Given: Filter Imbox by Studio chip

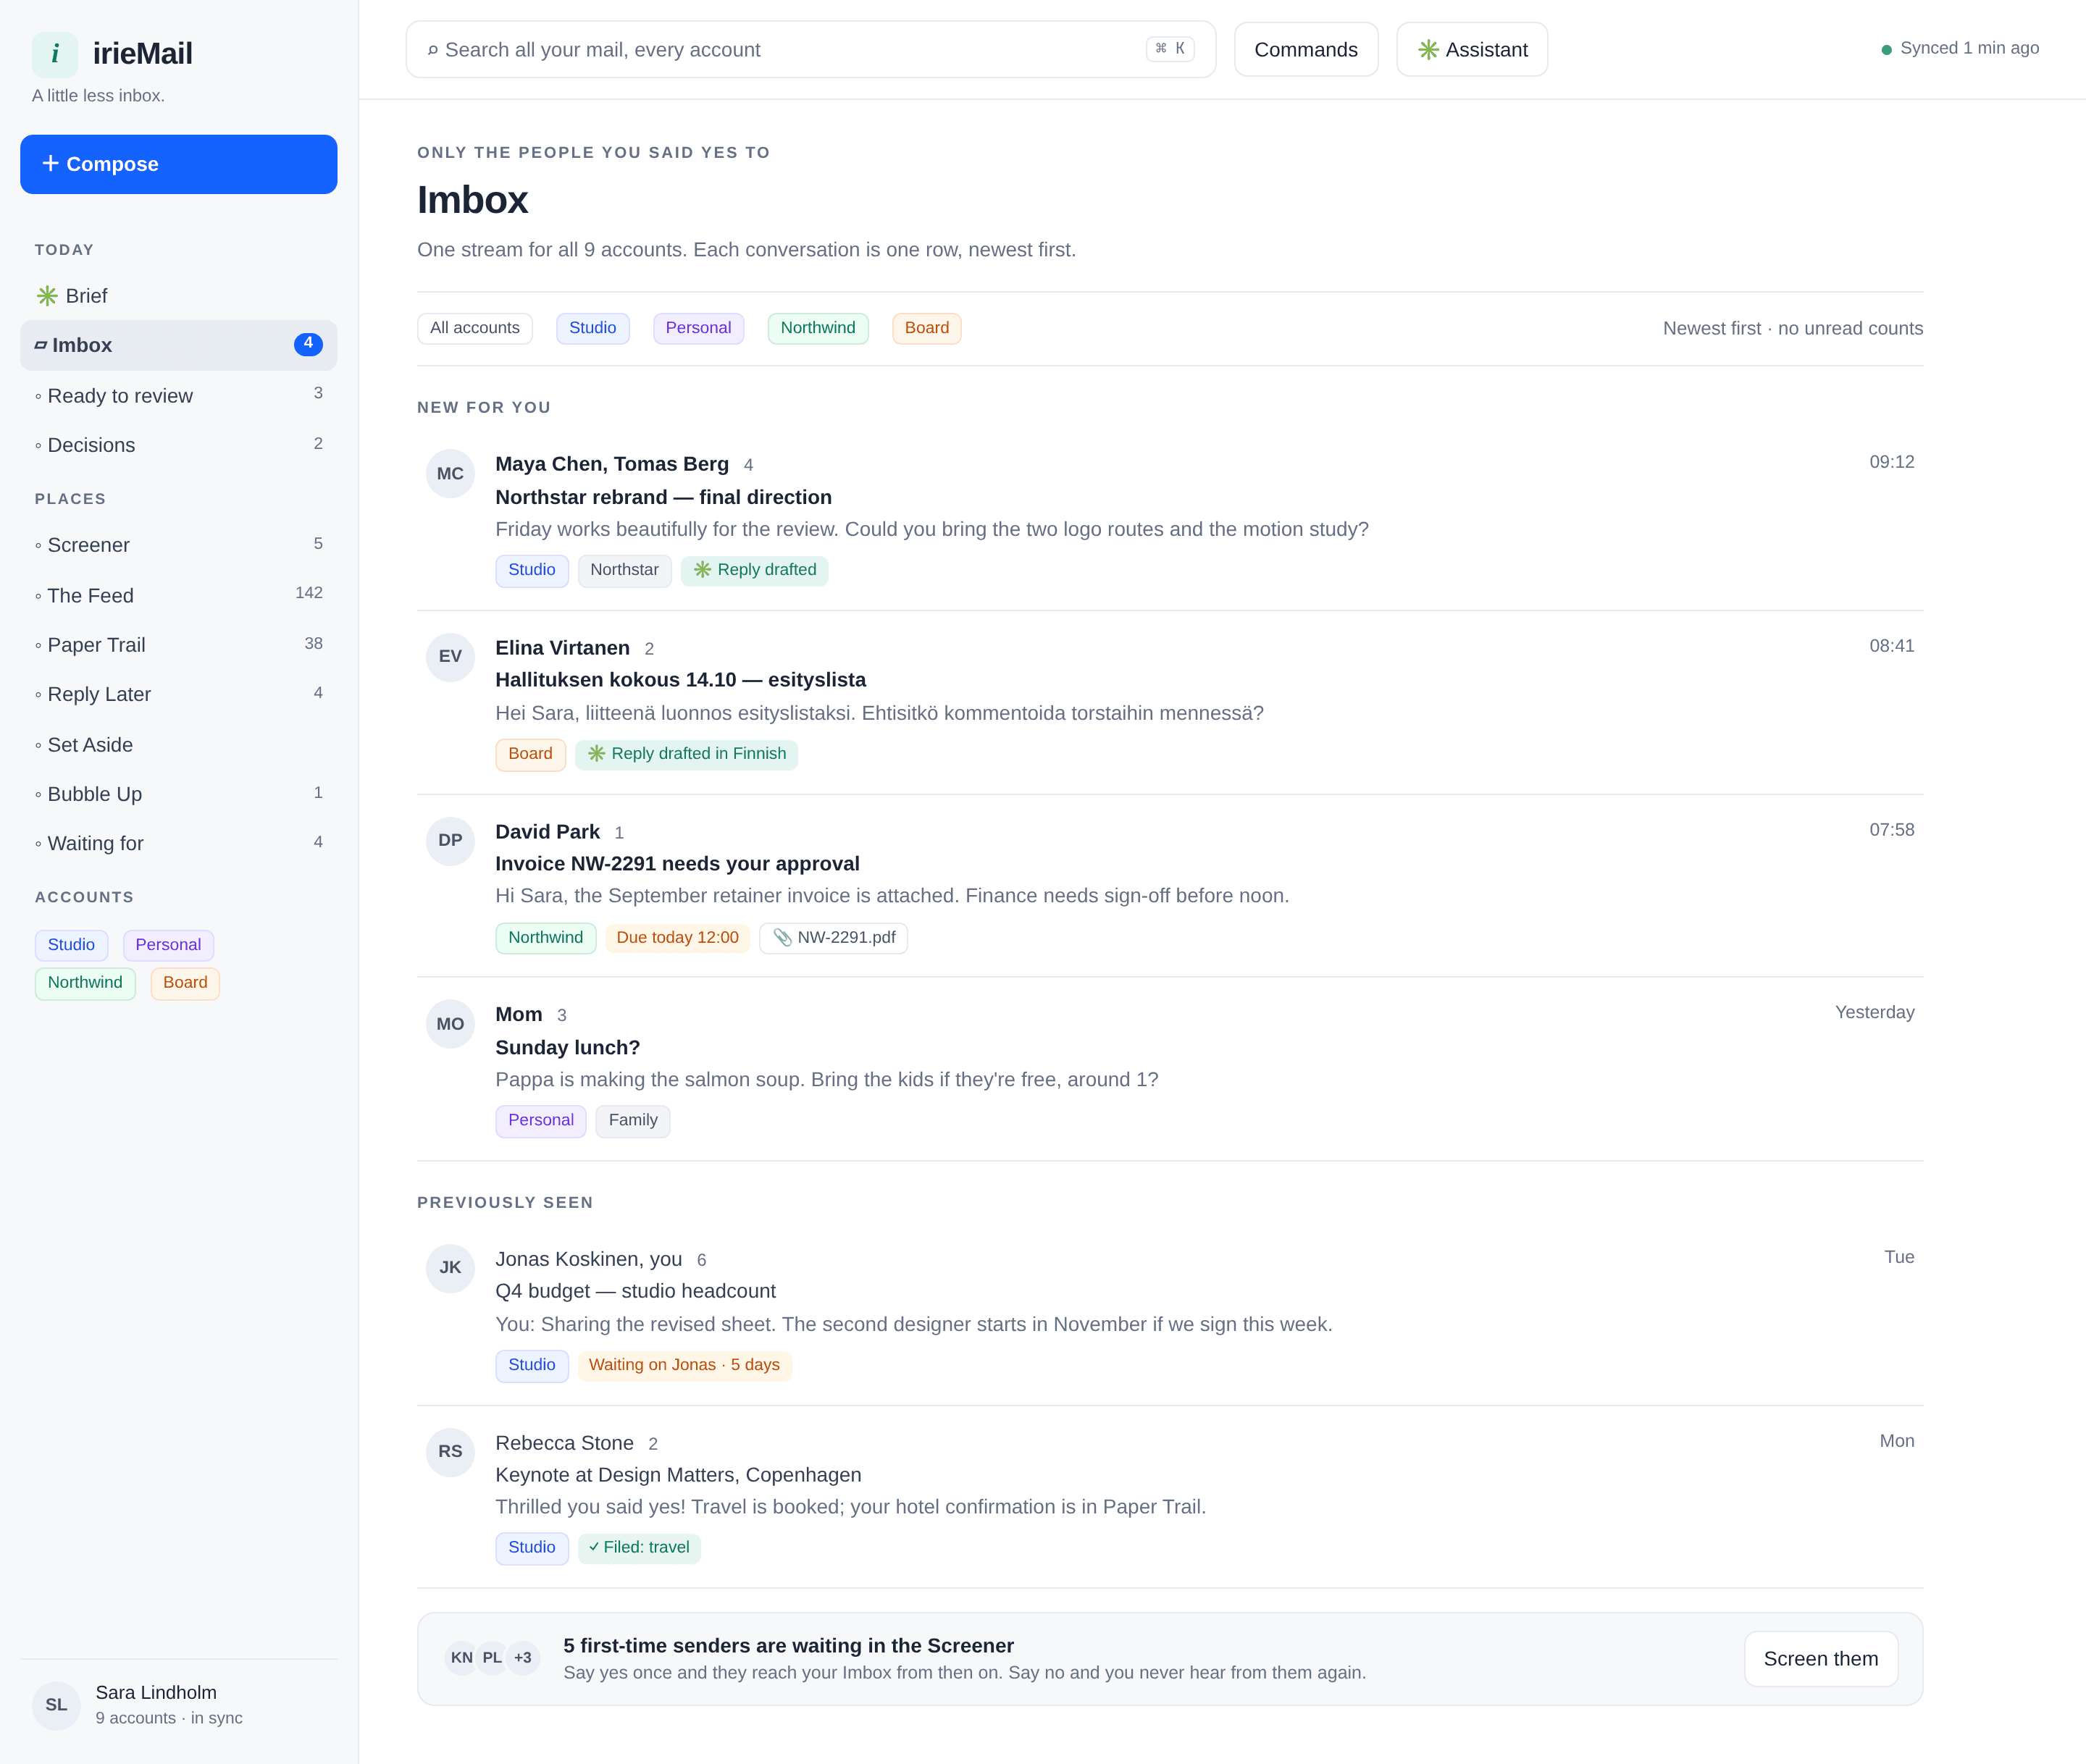Looking at the screenshot, I should (593, 328).
